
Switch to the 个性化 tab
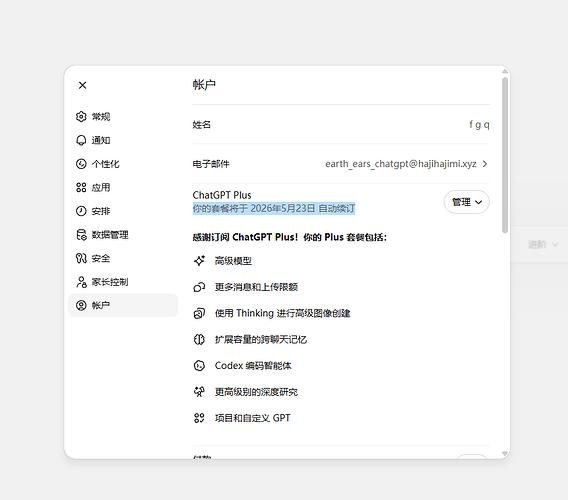click(123, 164)
